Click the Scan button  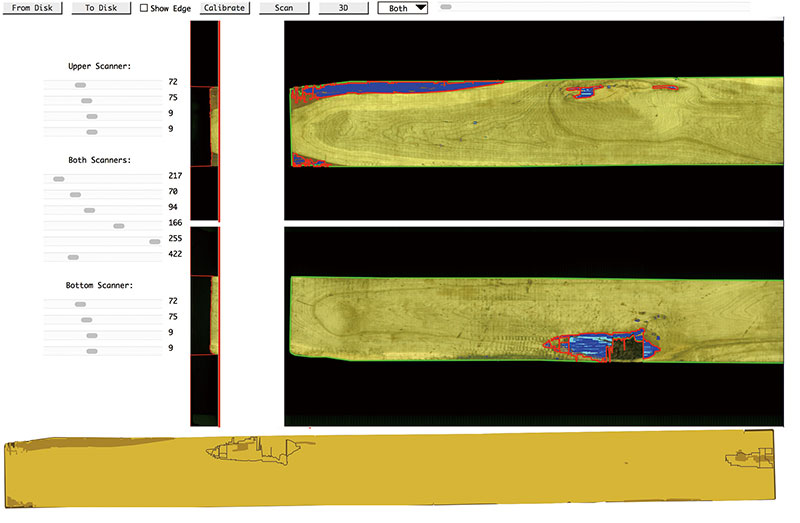[283, 8]
